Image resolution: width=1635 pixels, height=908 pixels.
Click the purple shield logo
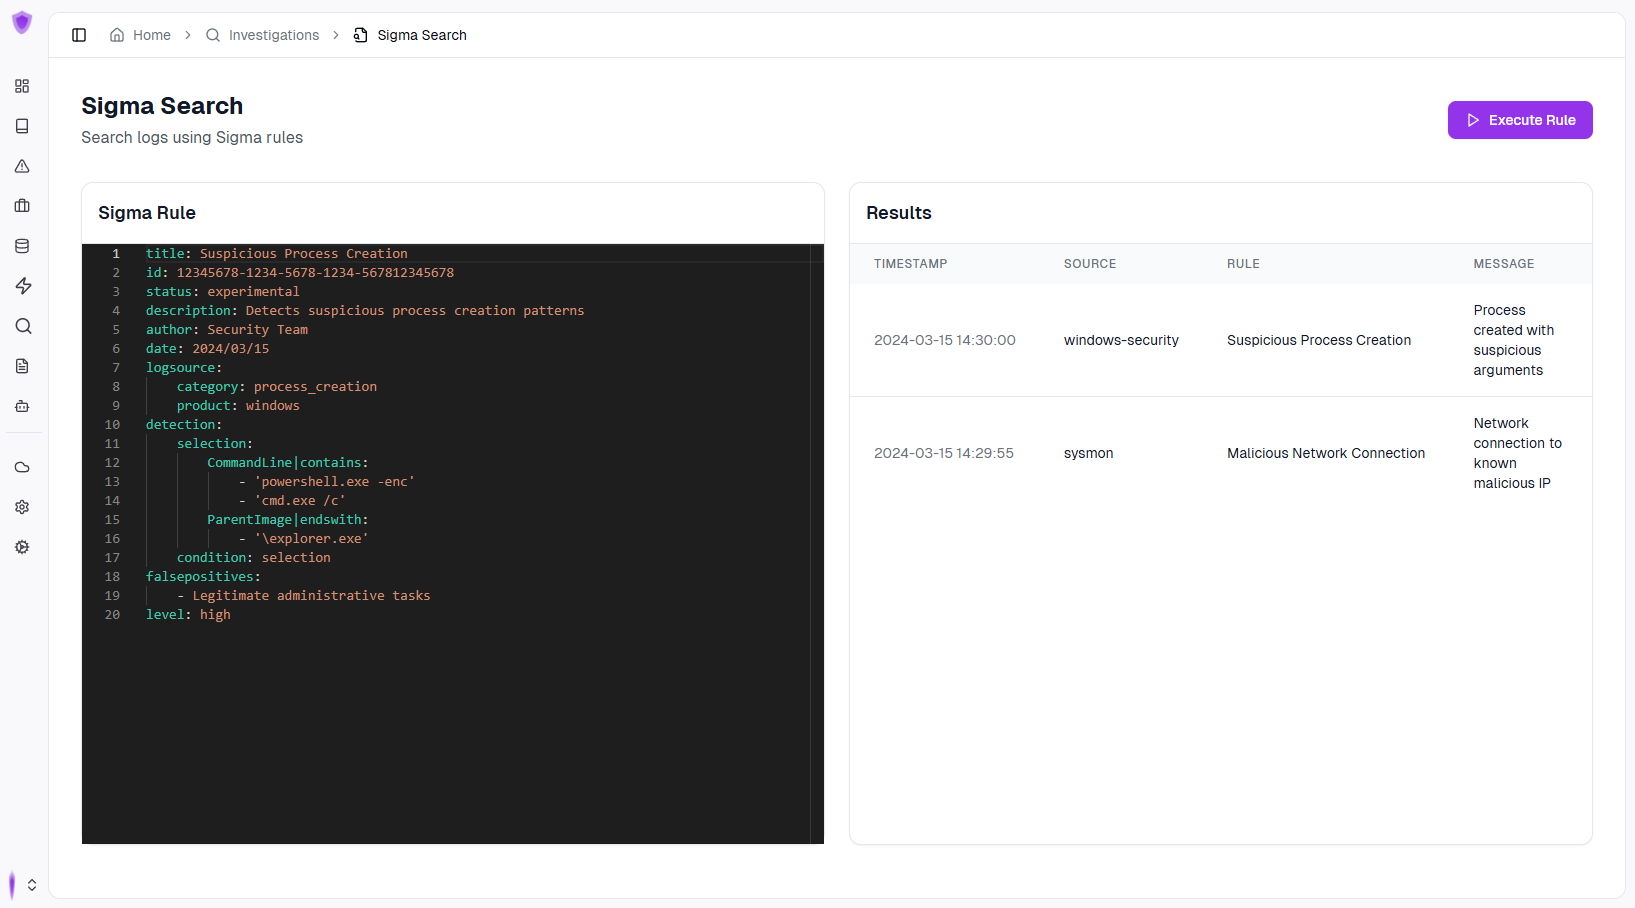click(22, 23)
